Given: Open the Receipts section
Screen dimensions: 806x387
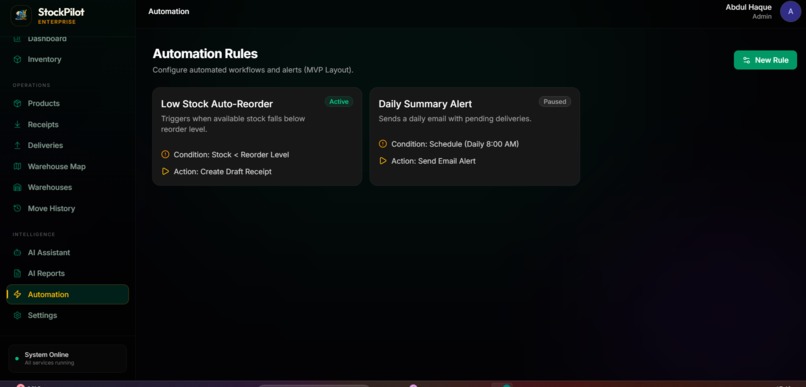Looking at the screenshot, I should pos(67,125).
